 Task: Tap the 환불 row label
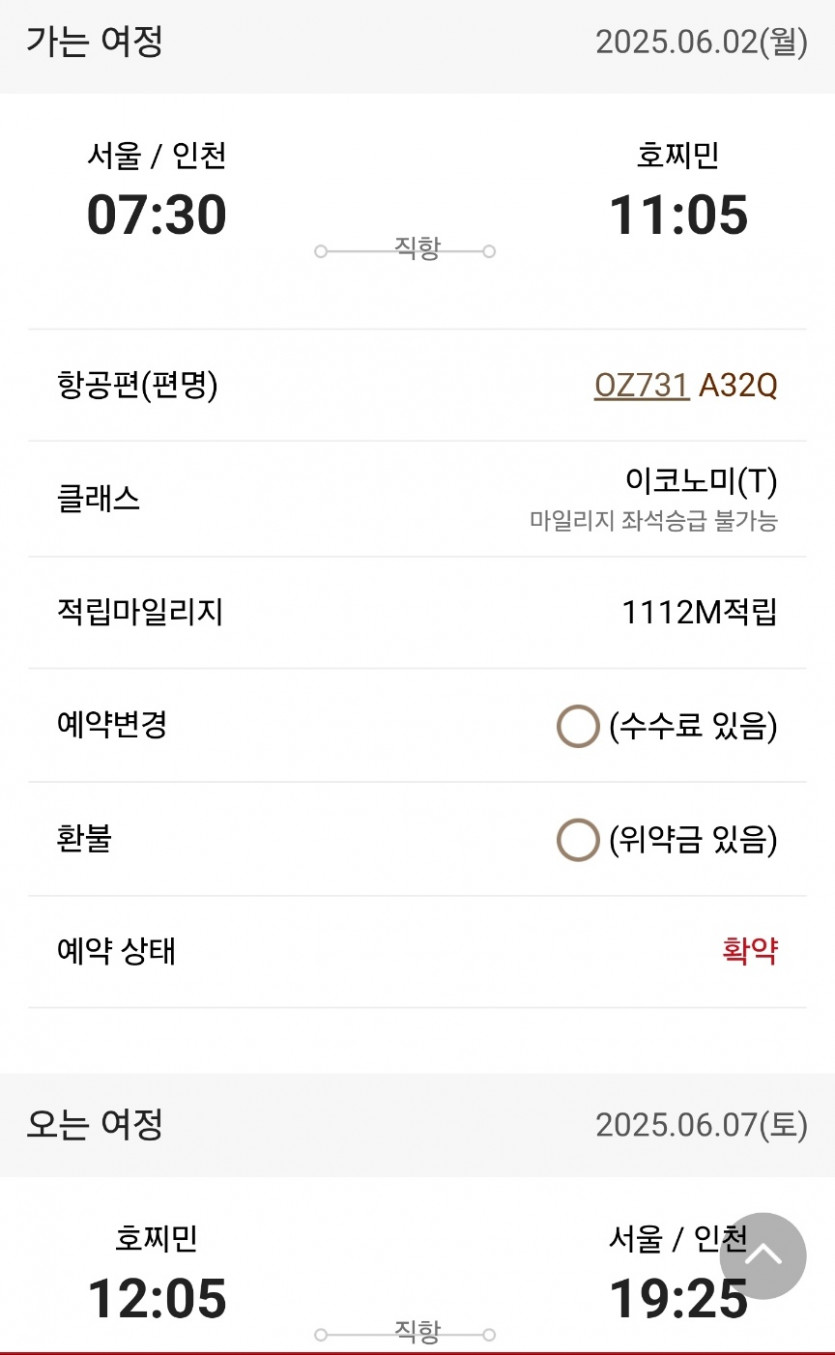84,839
